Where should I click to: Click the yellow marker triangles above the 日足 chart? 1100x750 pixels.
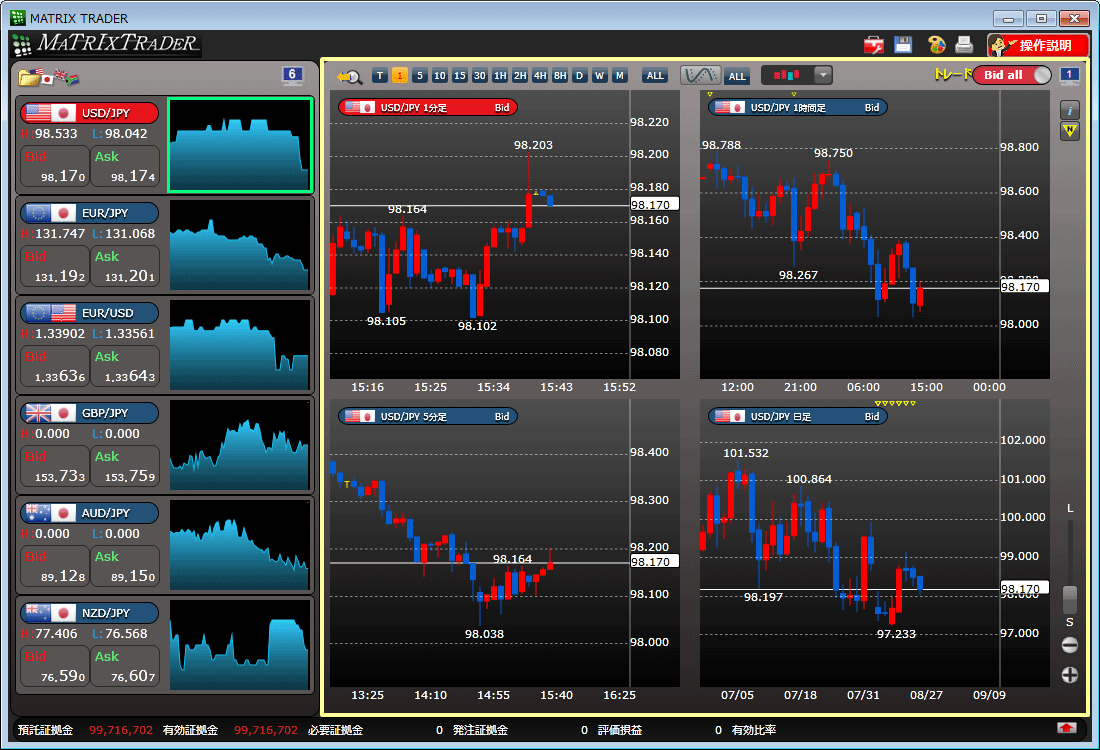tap(895, 403)
